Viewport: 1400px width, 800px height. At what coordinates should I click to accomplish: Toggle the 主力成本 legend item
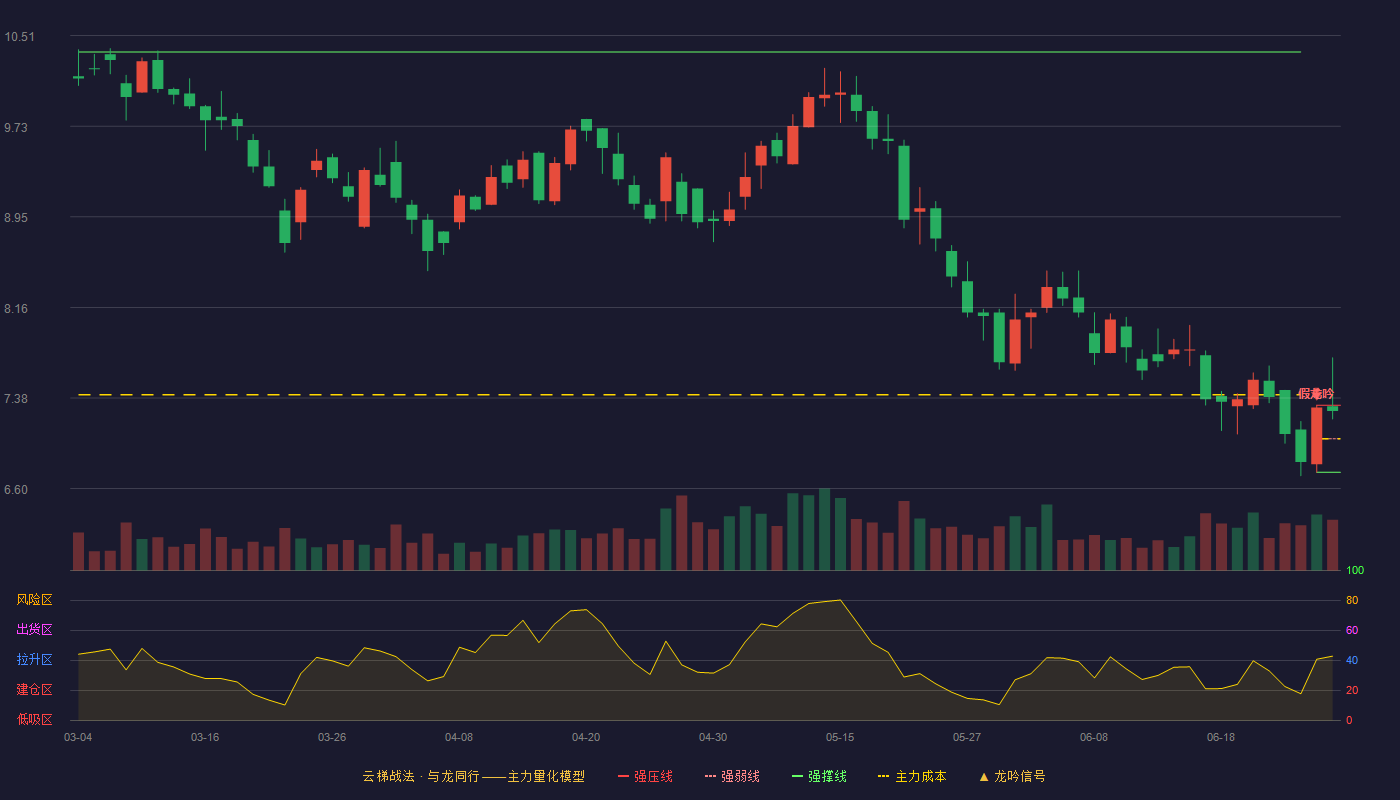912,776
